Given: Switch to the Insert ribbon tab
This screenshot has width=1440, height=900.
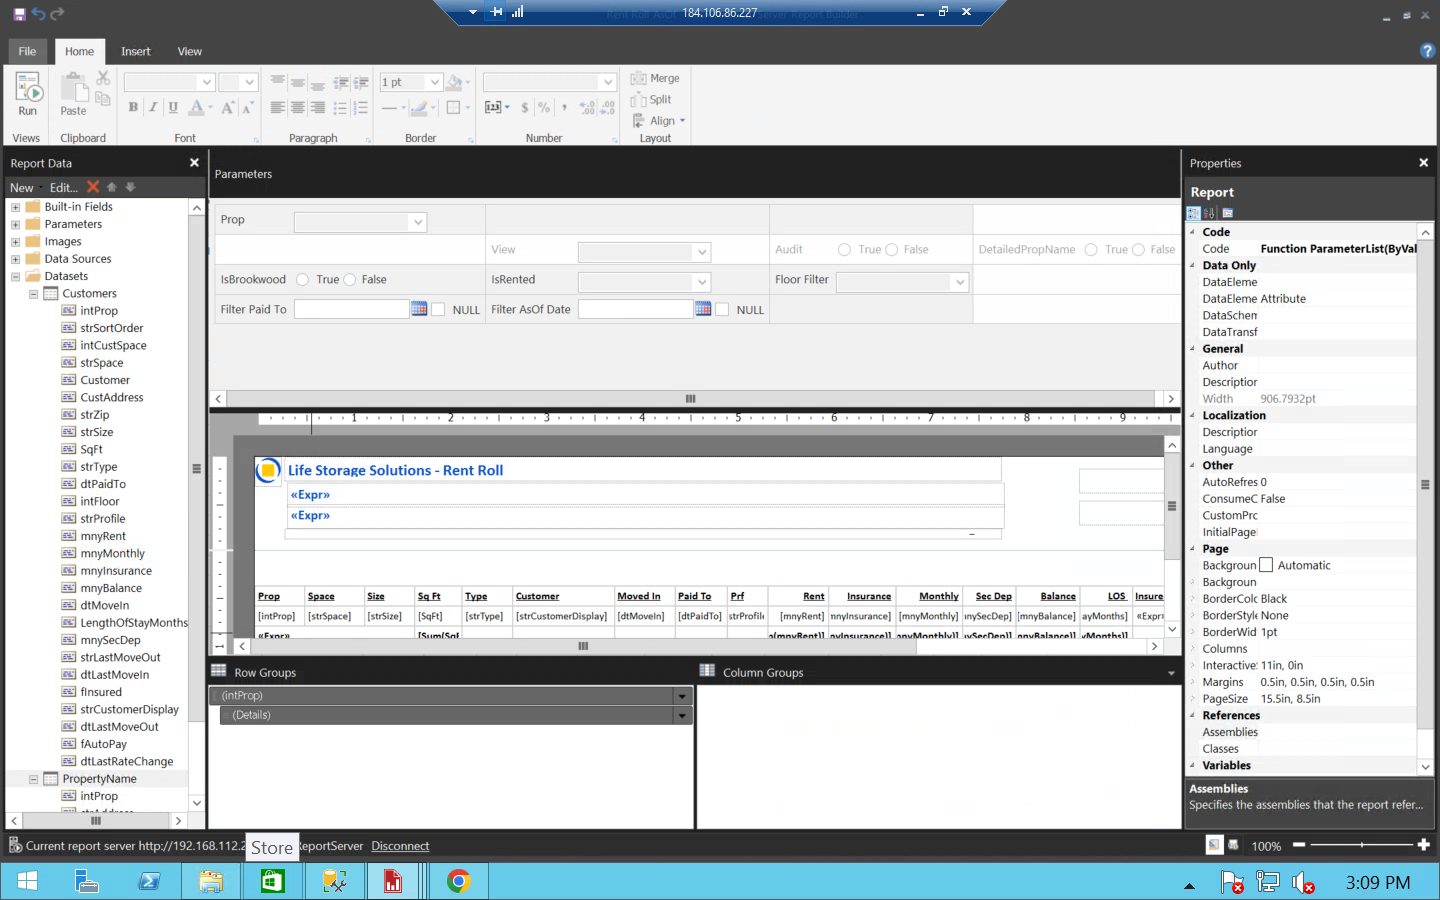Looking at the screenshot, I should click(x=135, y=51).
